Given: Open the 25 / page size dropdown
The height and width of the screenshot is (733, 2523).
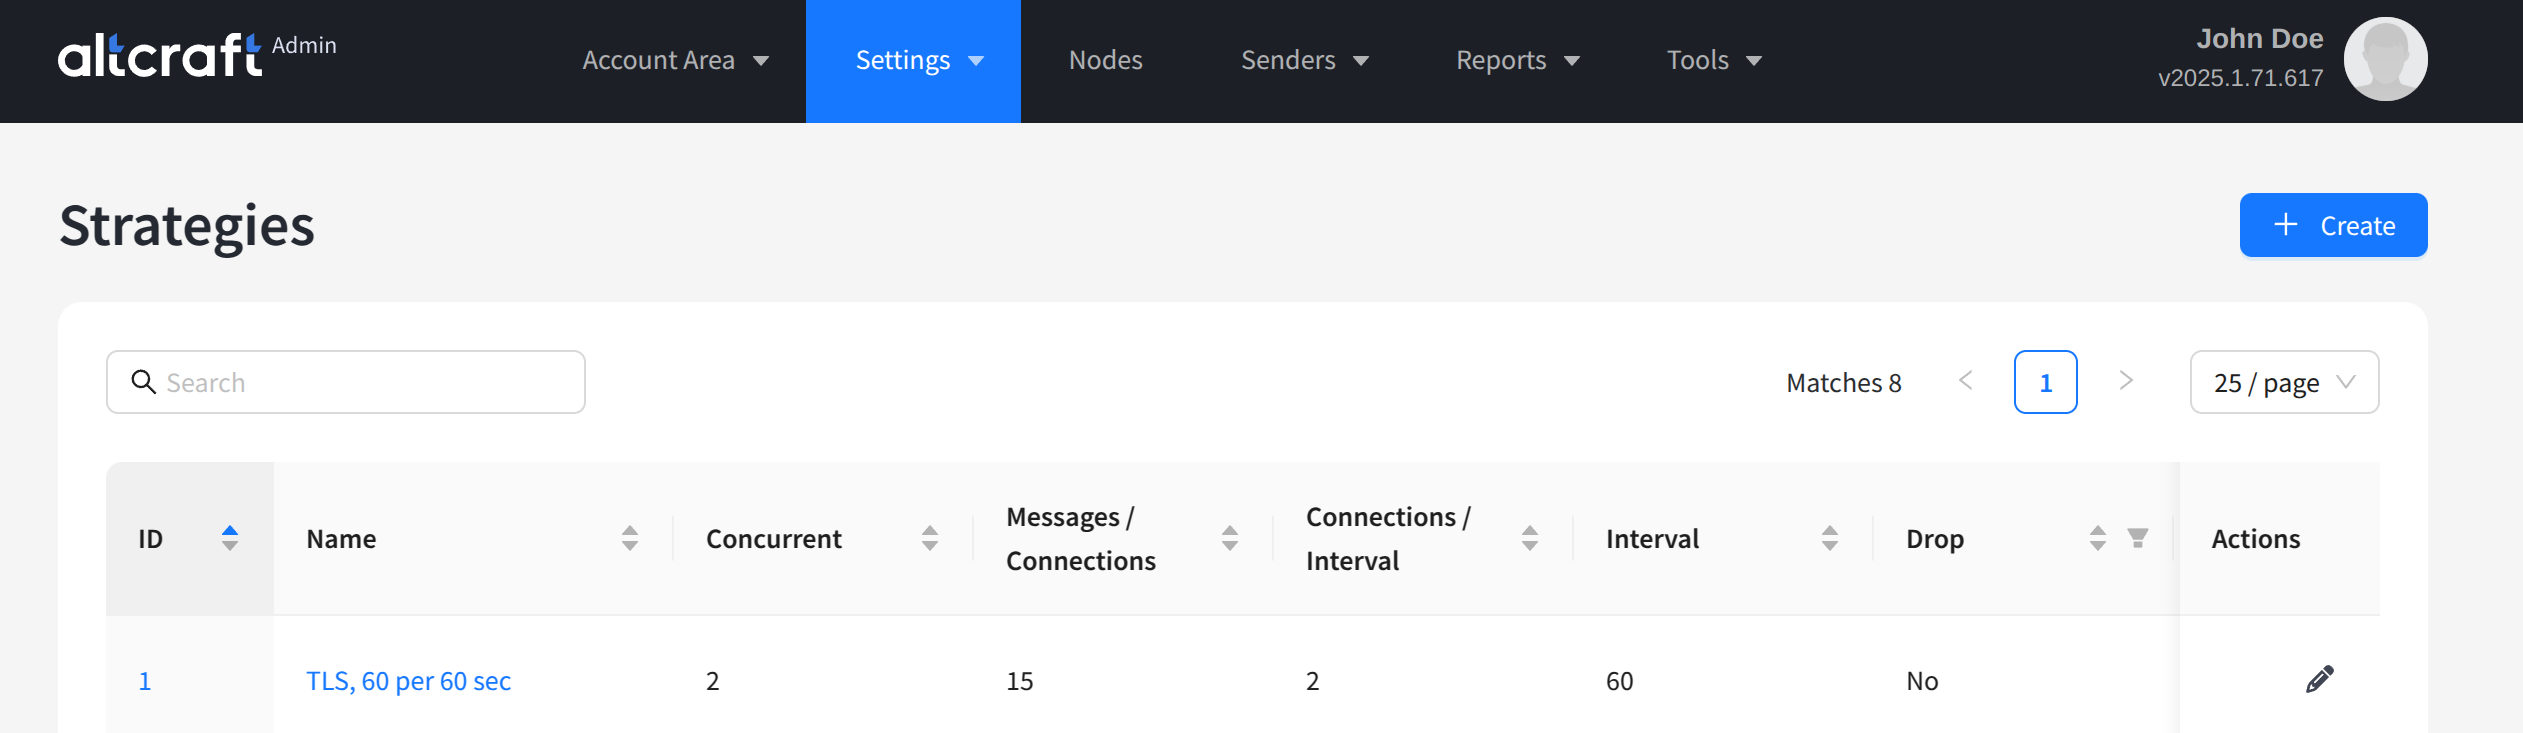Looking at the screenshot, I should point(2284,382).
